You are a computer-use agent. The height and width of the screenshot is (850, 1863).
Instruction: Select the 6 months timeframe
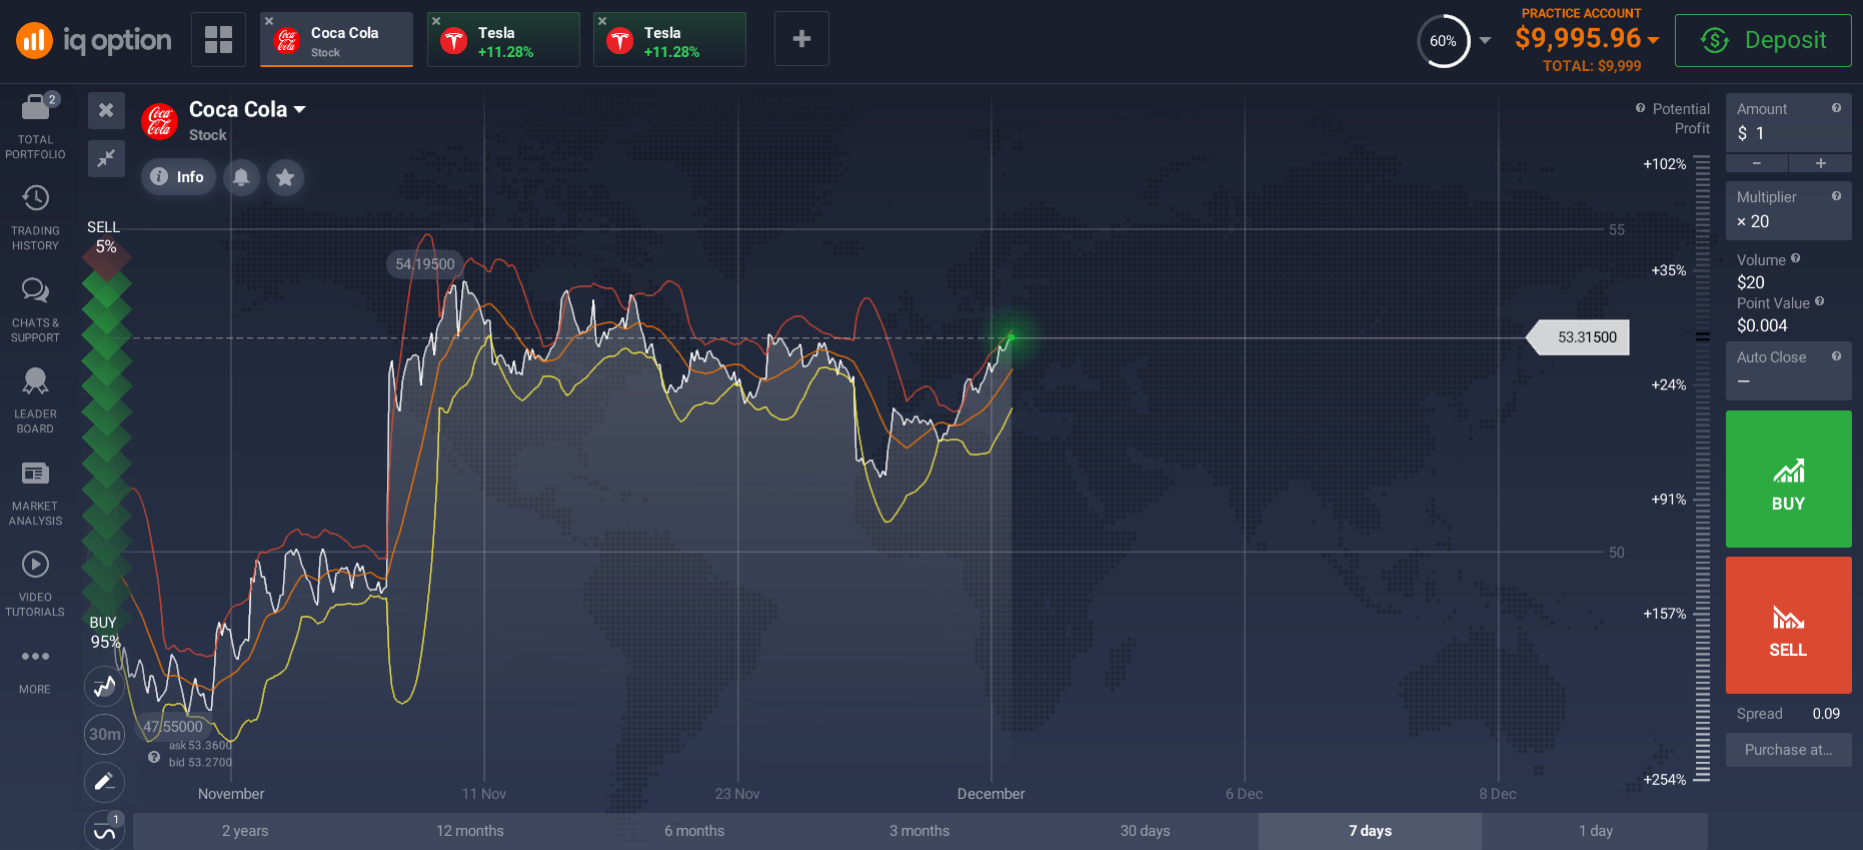pos(695,831)
